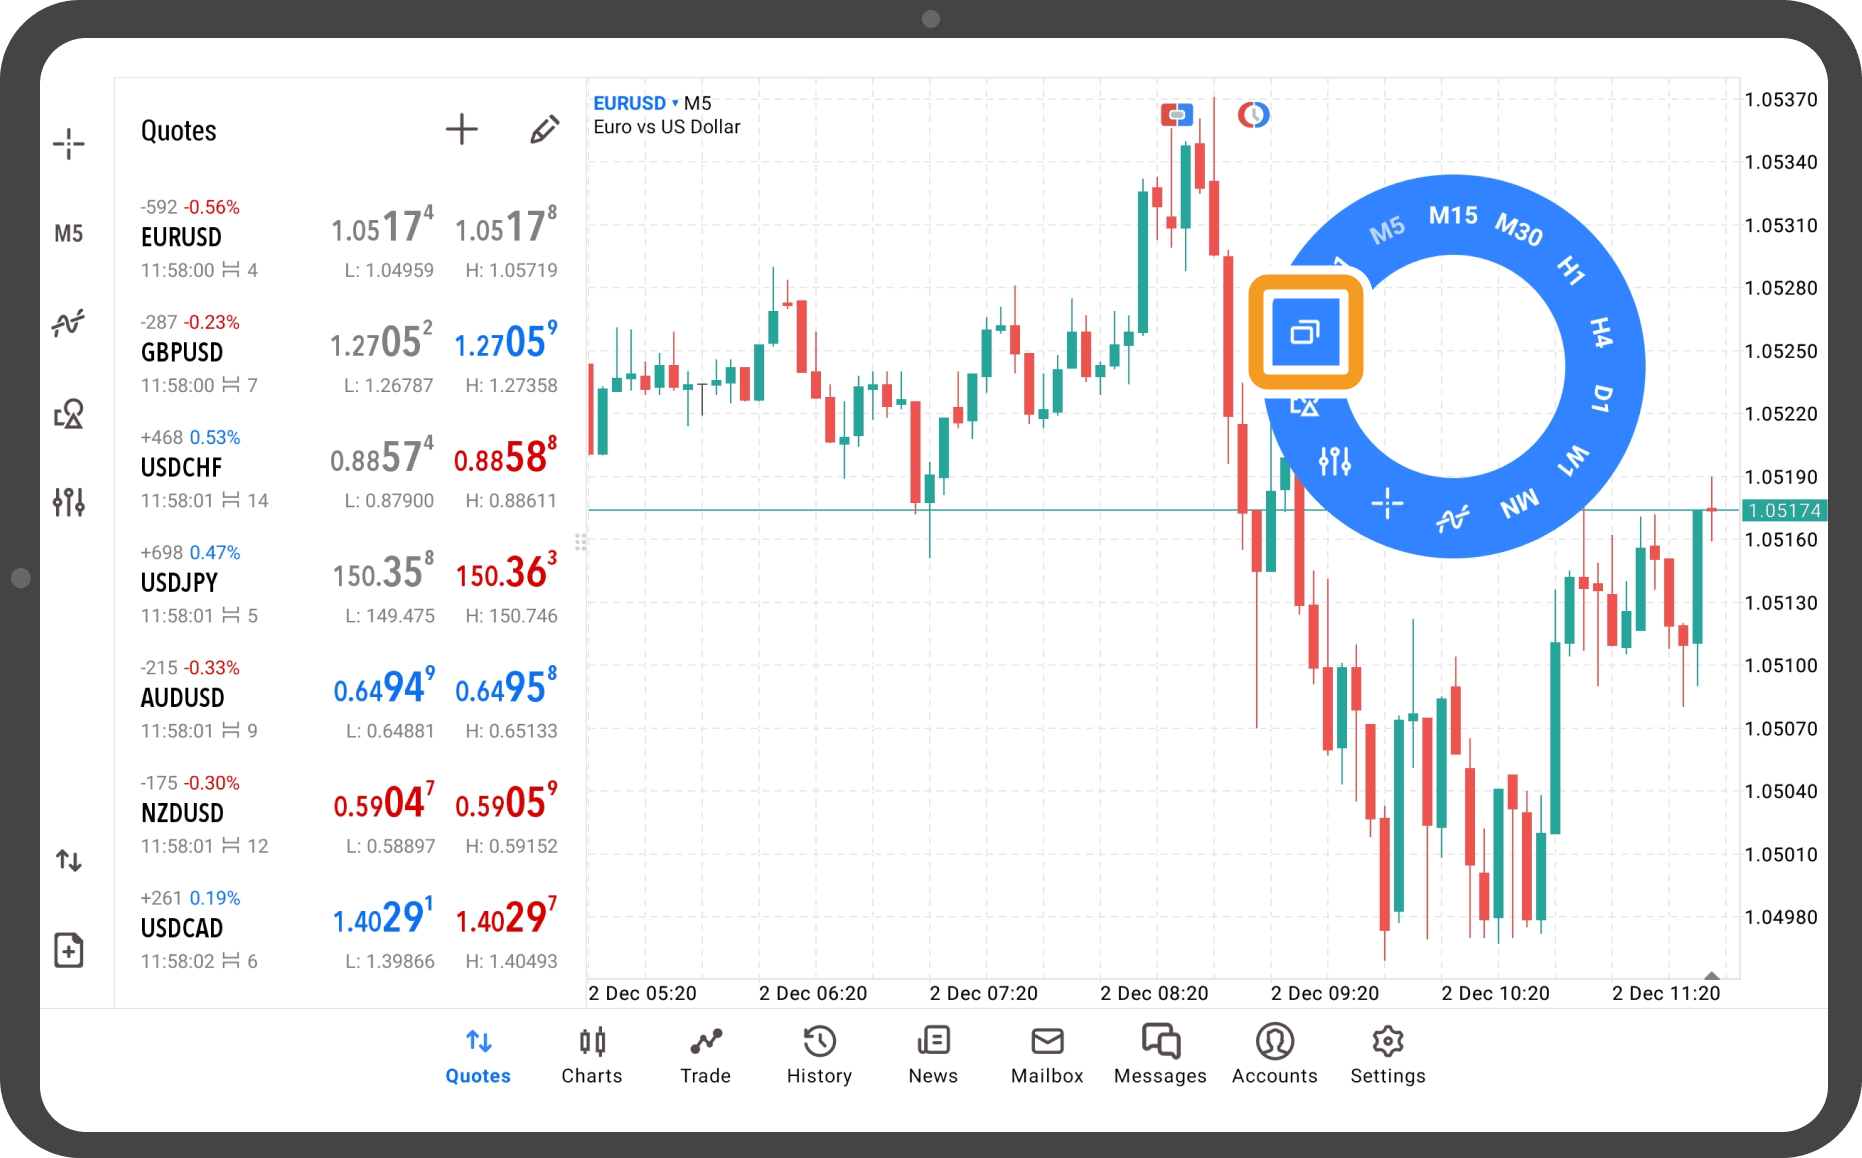Add a symbol with the plus icon

[x=461, y=129]
